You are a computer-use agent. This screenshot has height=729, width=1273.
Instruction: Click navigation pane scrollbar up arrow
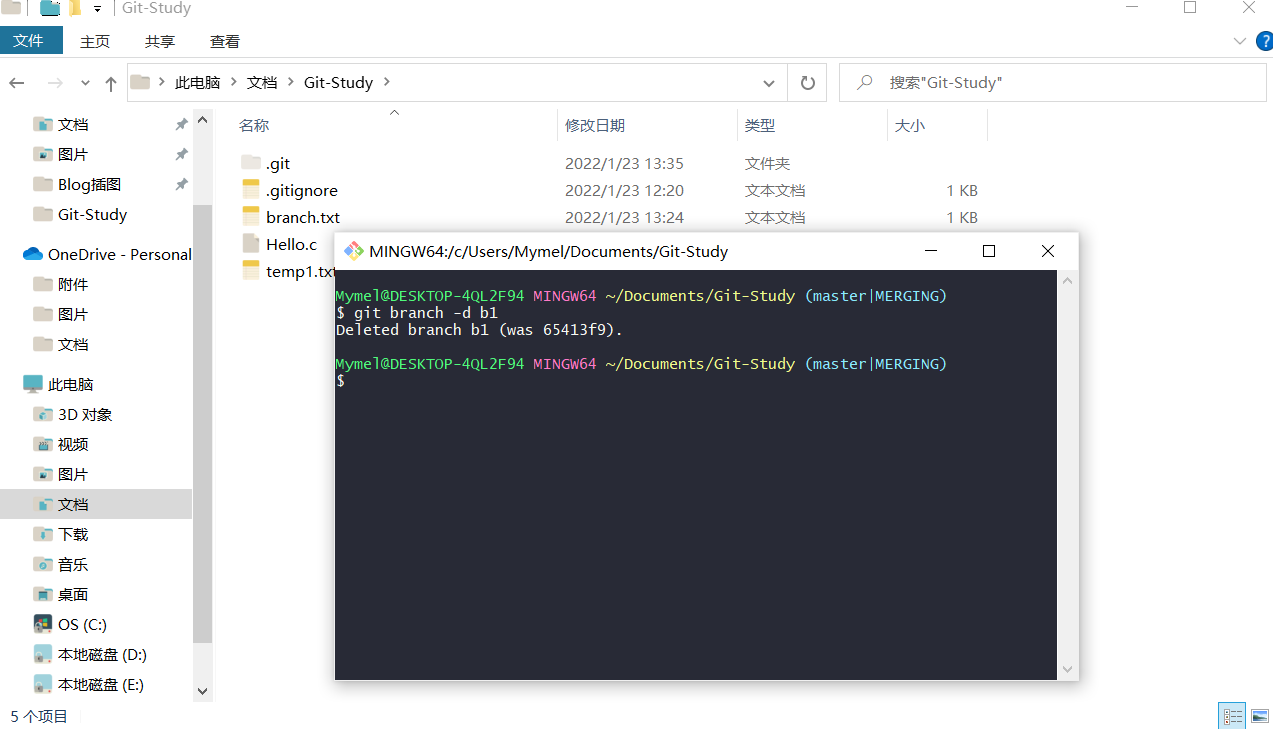tap(203, 120)
